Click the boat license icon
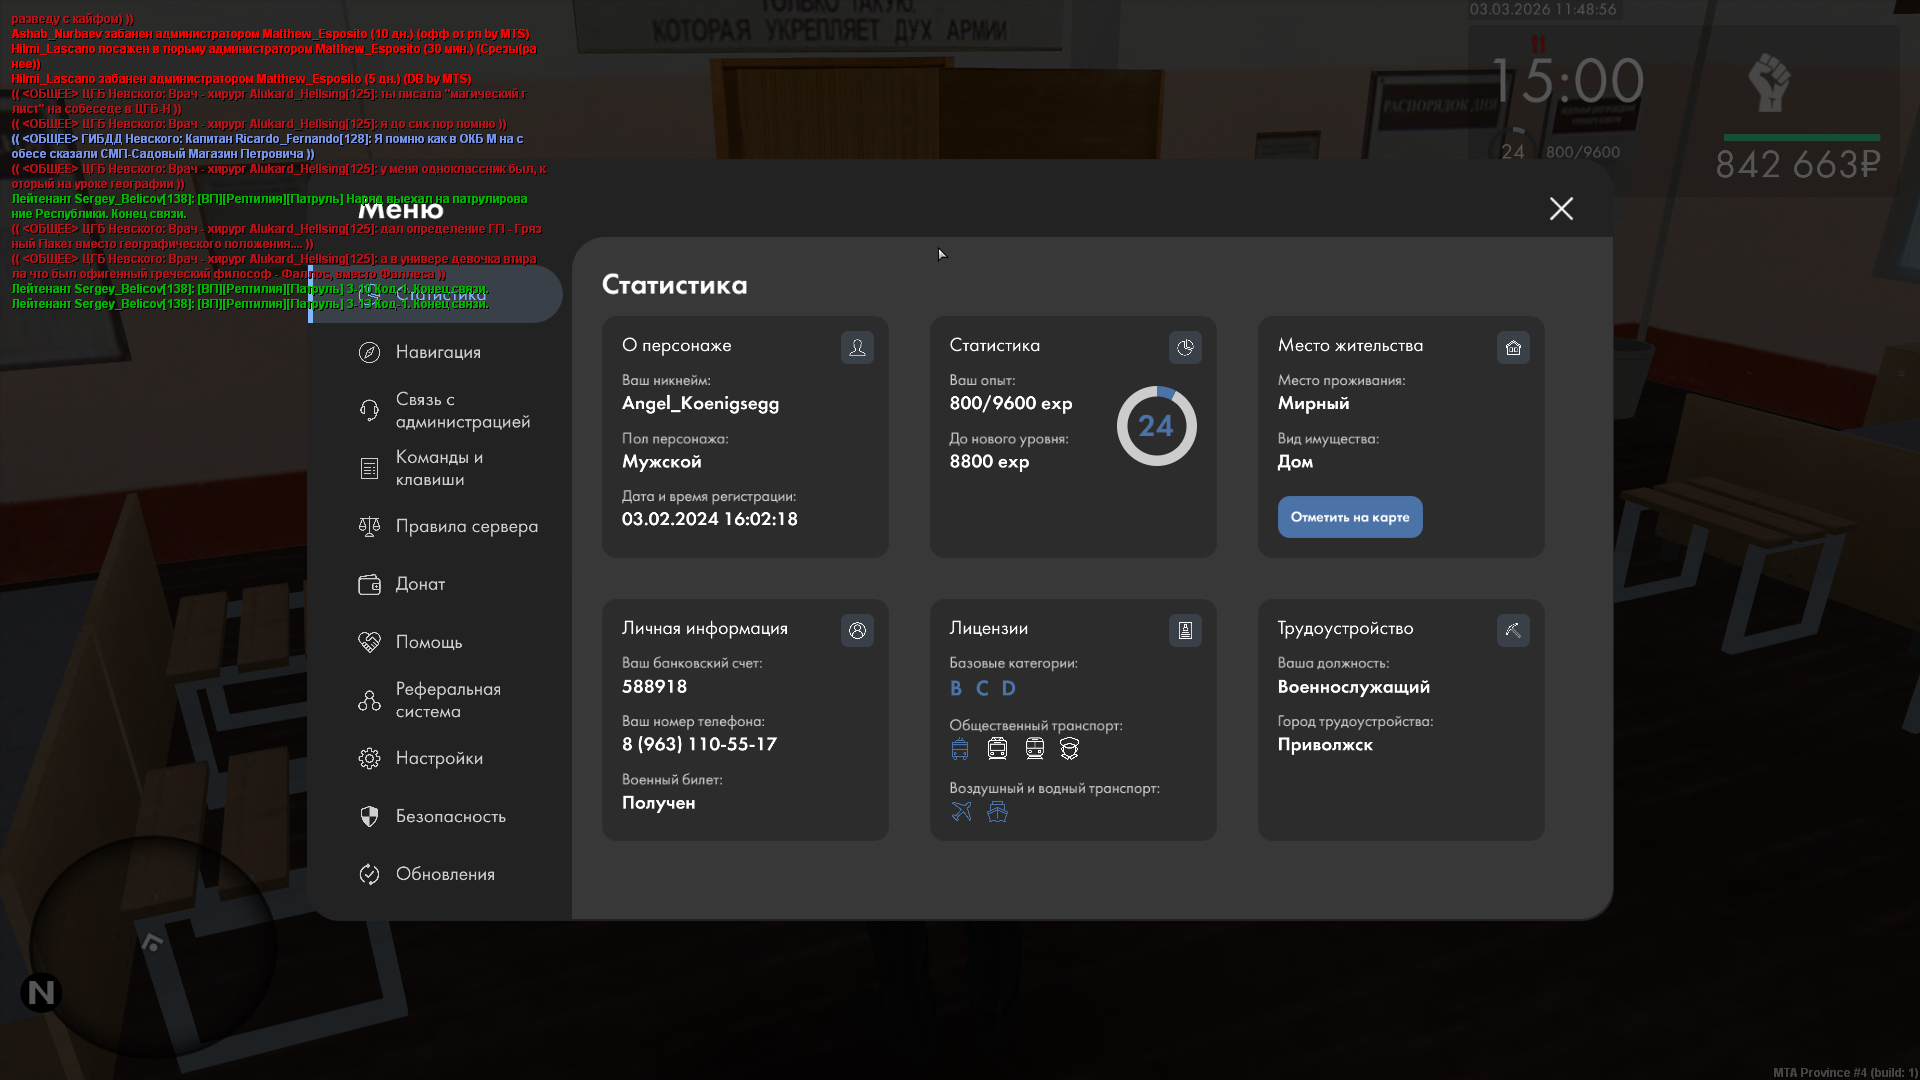This screenshot has width=1920, height=1080. 997,812
